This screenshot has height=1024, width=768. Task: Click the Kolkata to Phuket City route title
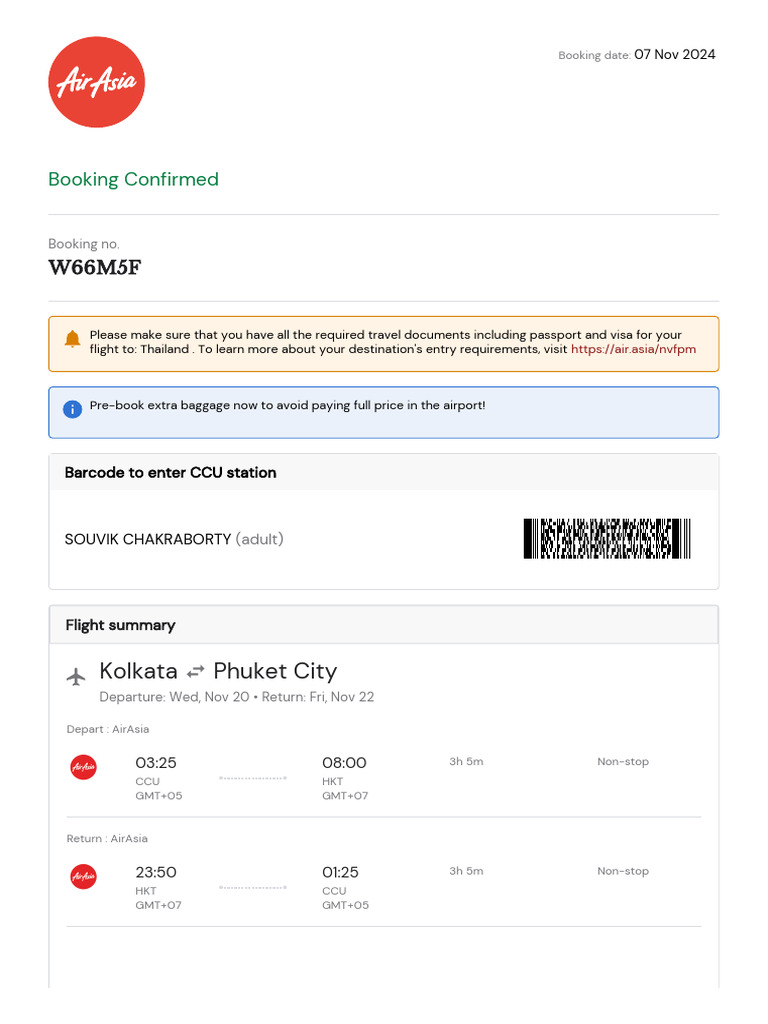coord(218,671)
